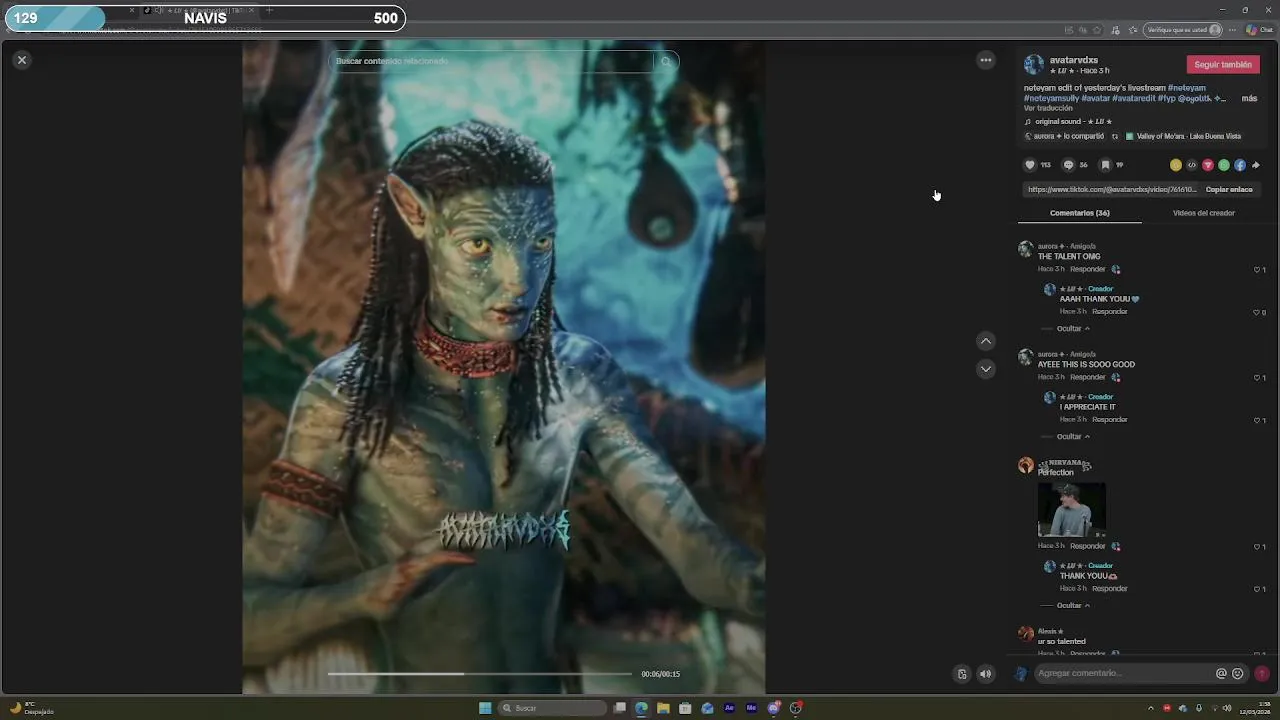Go to next video with down arrow

point(986,369)
